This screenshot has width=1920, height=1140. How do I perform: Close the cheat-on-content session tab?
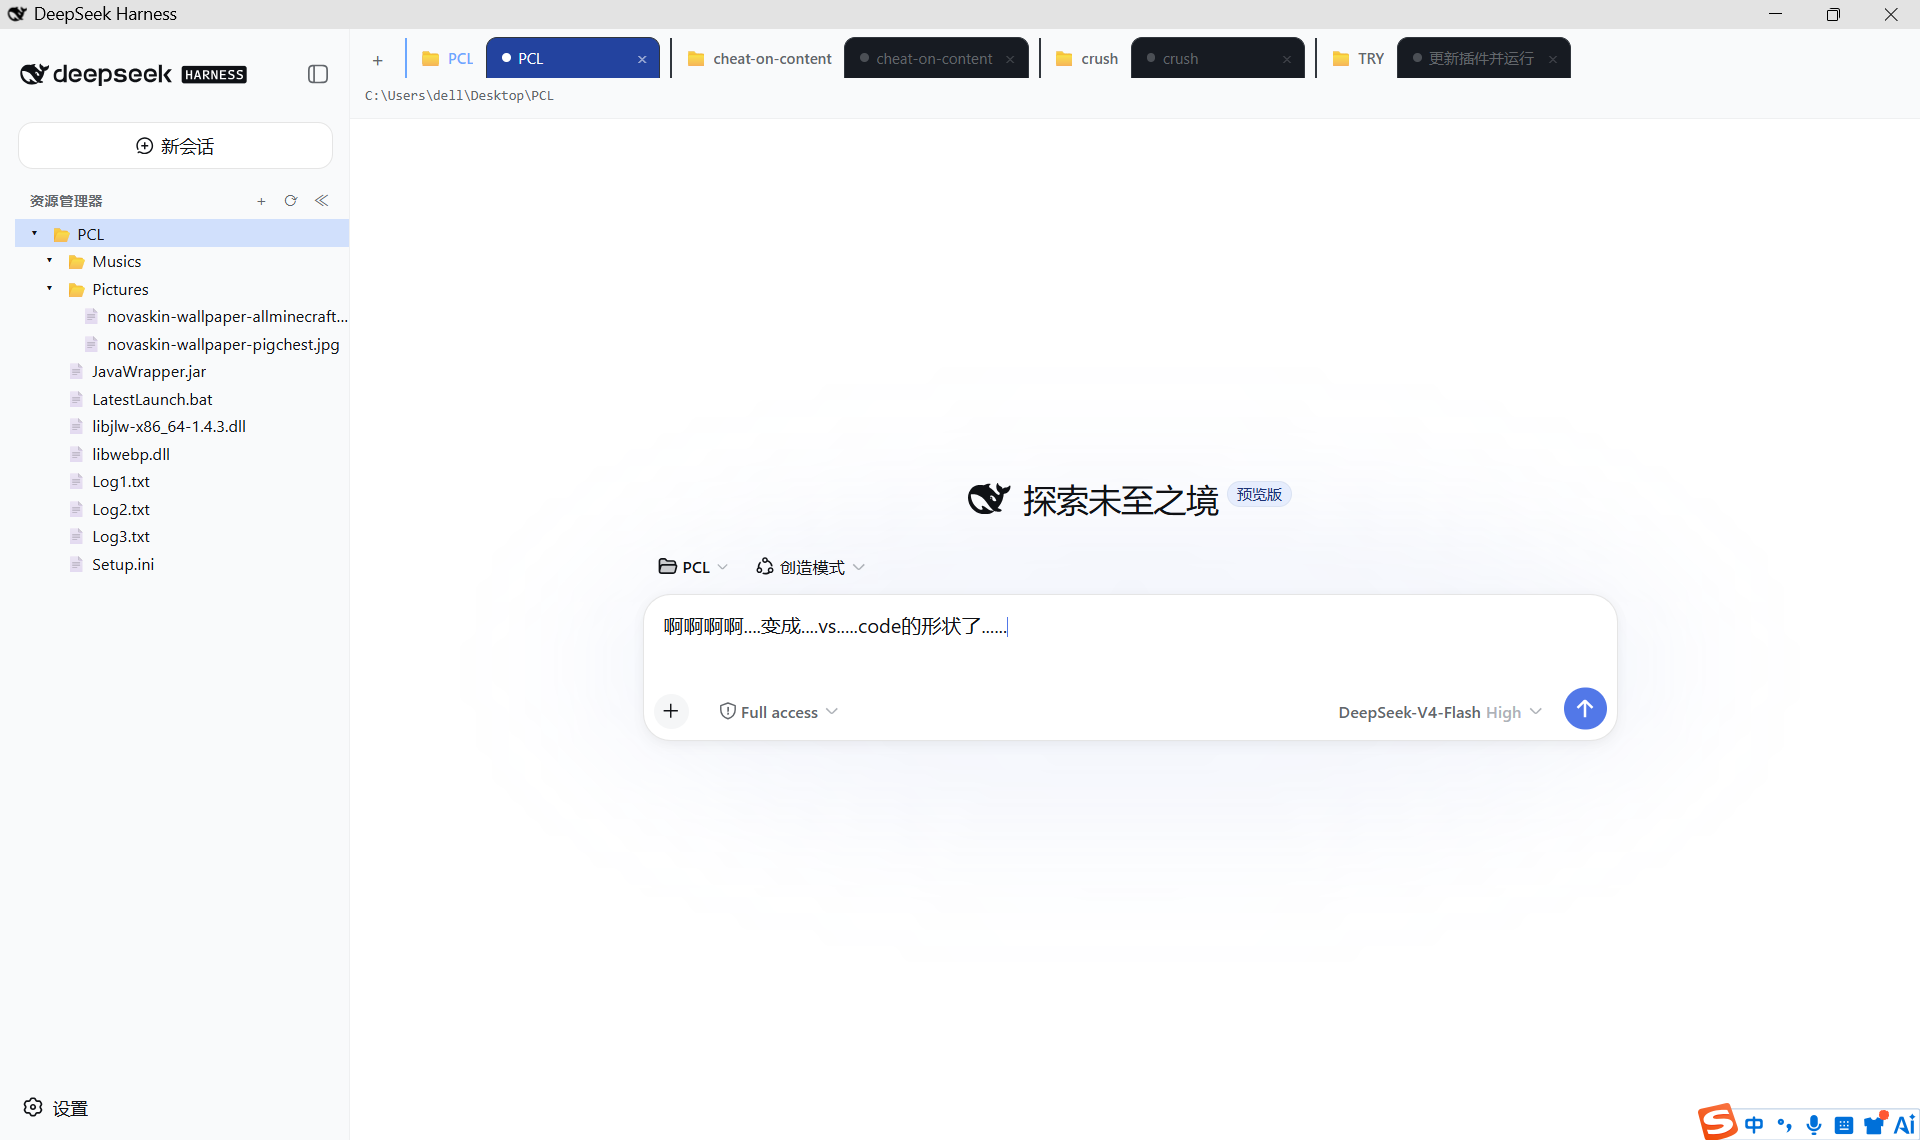[x=1010, y=59]
